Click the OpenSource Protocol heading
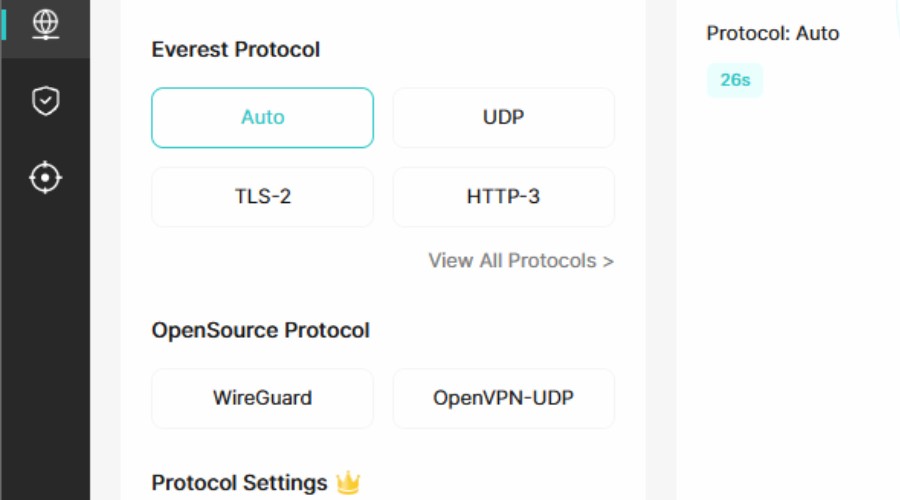 [x=260, y=331]
